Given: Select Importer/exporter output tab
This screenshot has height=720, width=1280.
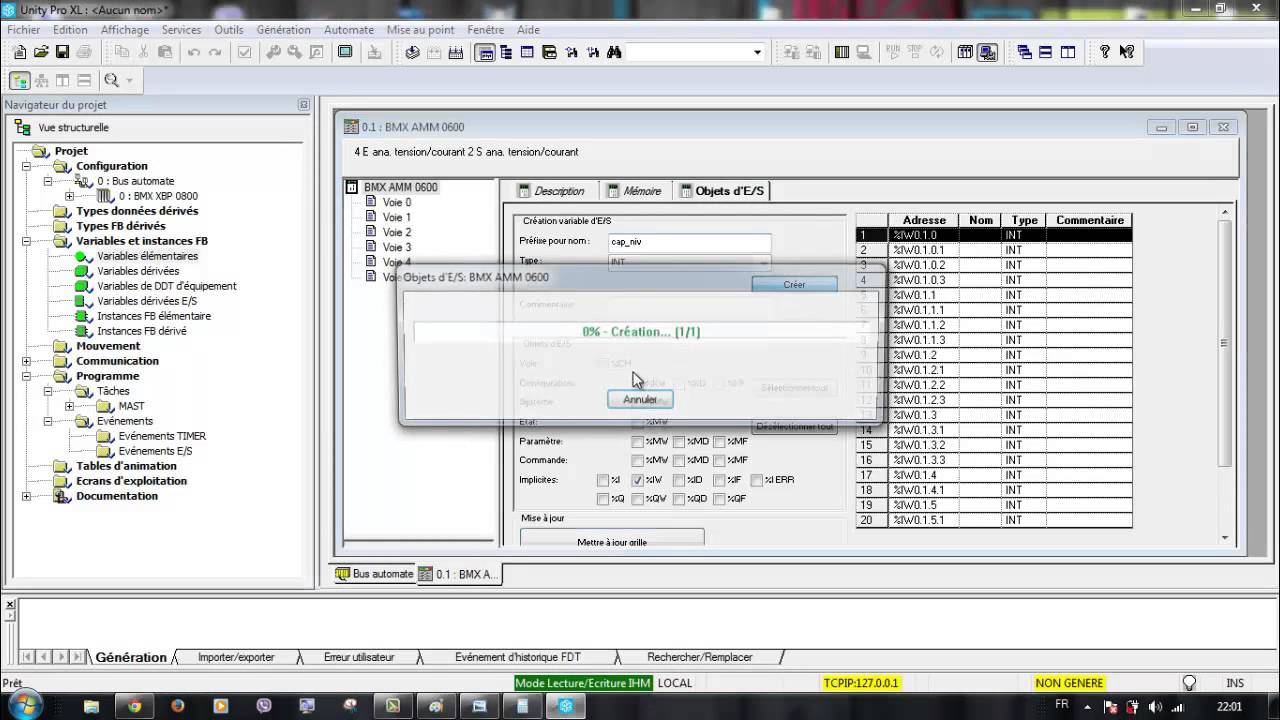Looking at the screenshot, I should 236,657.
